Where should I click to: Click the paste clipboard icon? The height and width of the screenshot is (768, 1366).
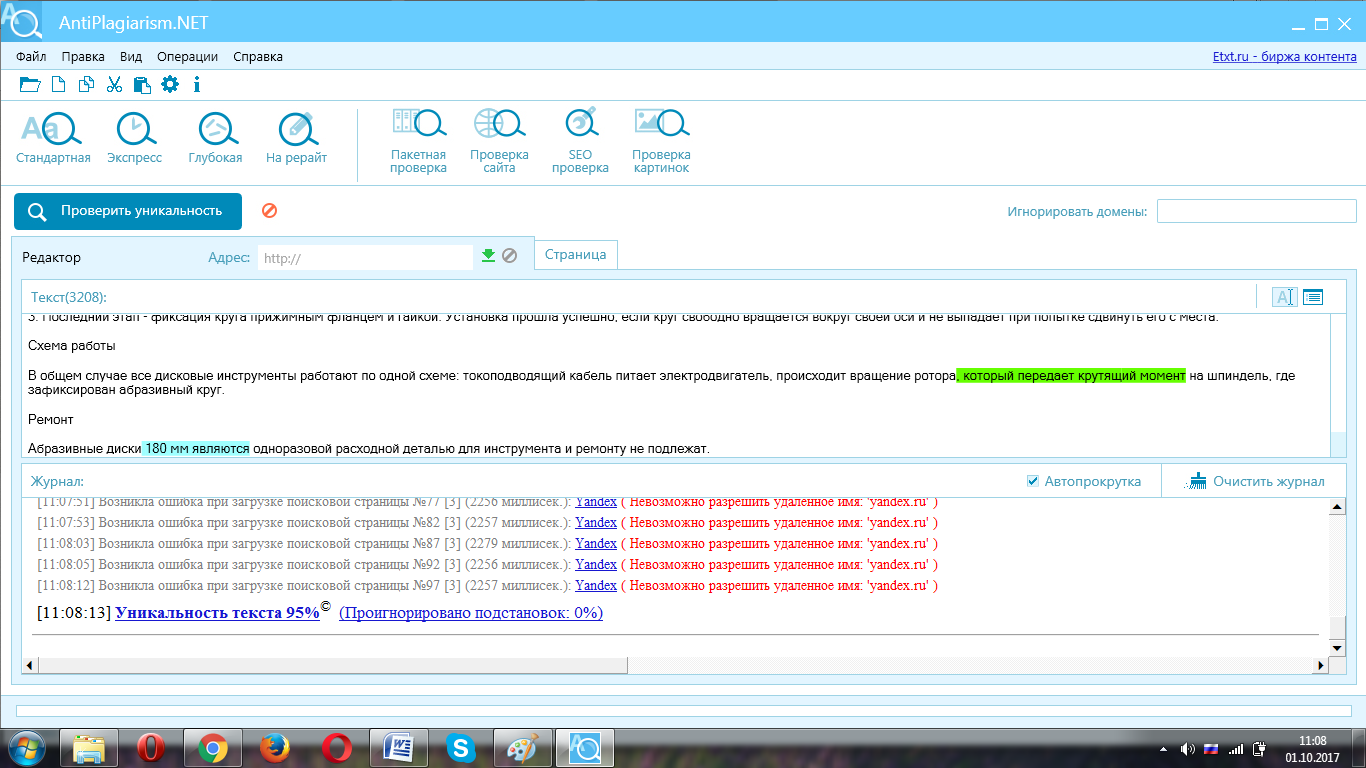[x=142, y=85]
